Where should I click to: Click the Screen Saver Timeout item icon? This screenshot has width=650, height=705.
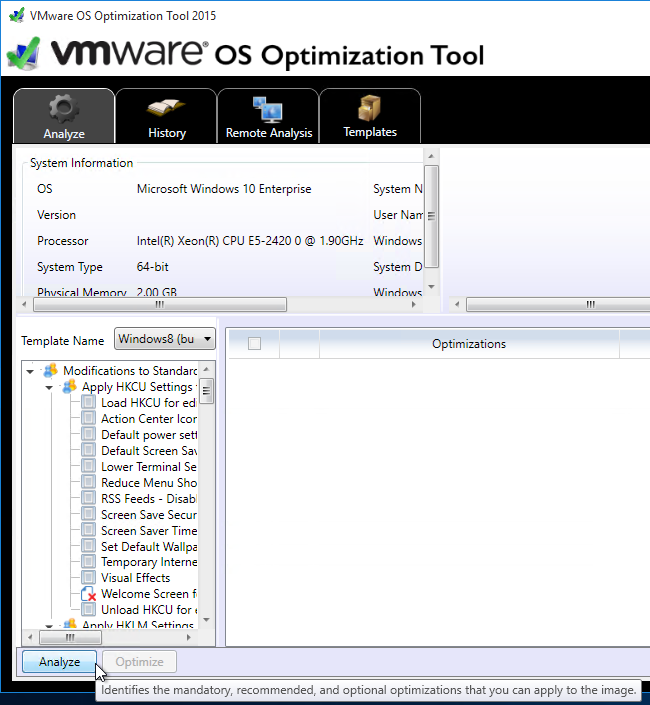click(x=89, y=530)
